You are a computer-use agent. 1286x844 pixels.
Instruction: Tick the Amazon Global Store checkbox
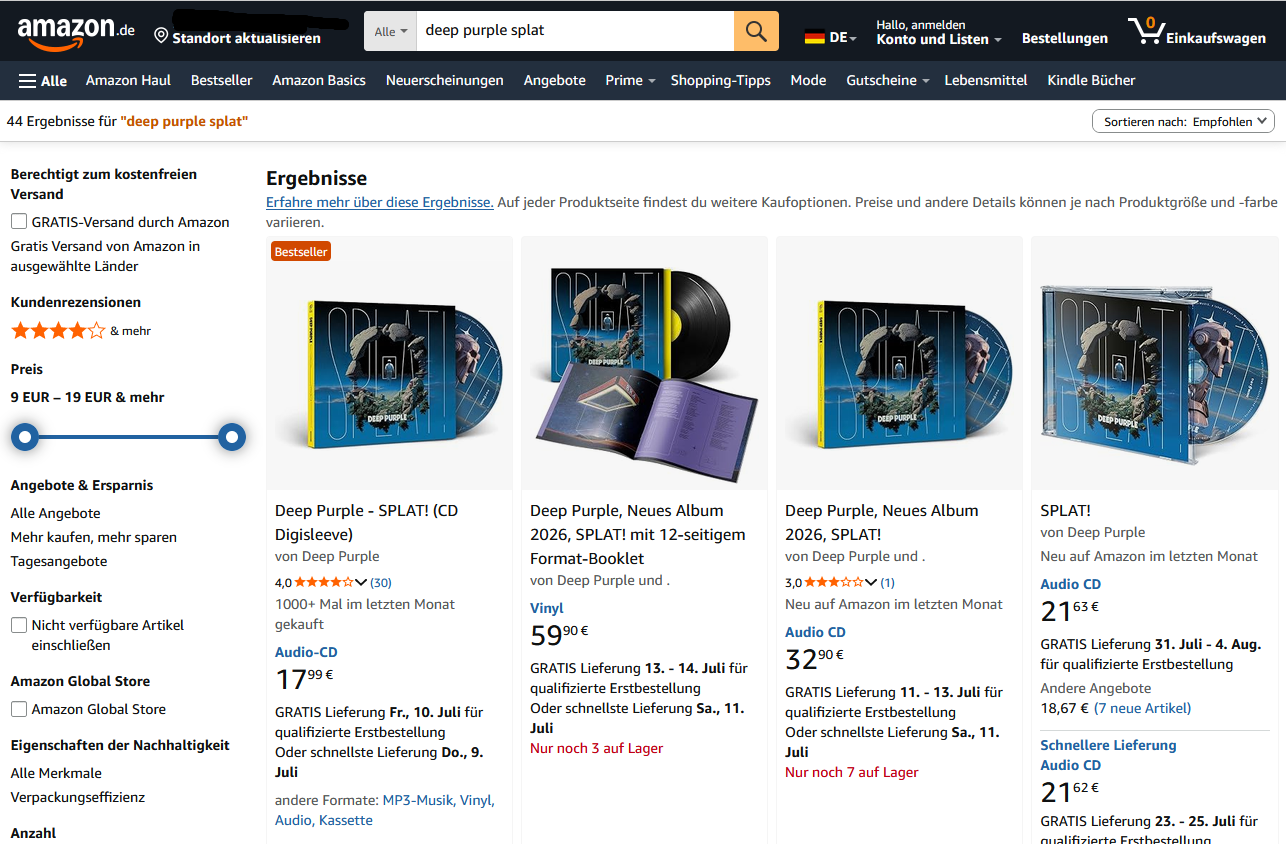click(x=19, y=708)
